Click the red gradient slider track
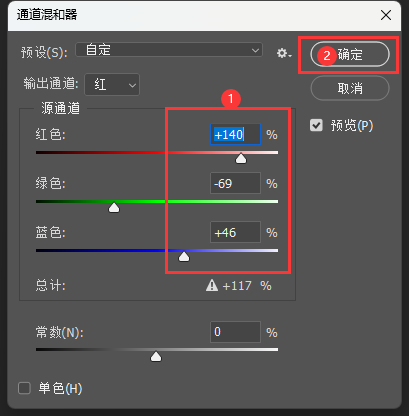Screen dimensions: 409x416 pyautogui.click(x=157, y=152)
